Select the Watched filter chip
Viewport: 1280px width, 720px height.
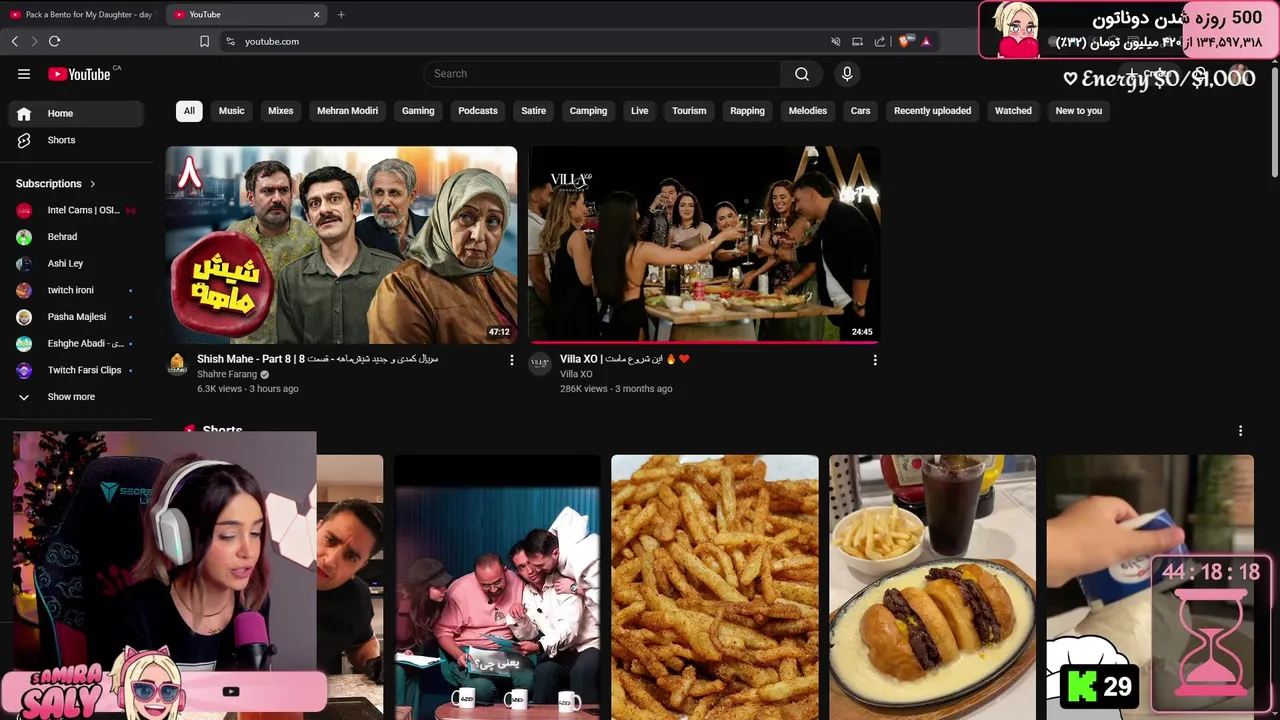1013,111
